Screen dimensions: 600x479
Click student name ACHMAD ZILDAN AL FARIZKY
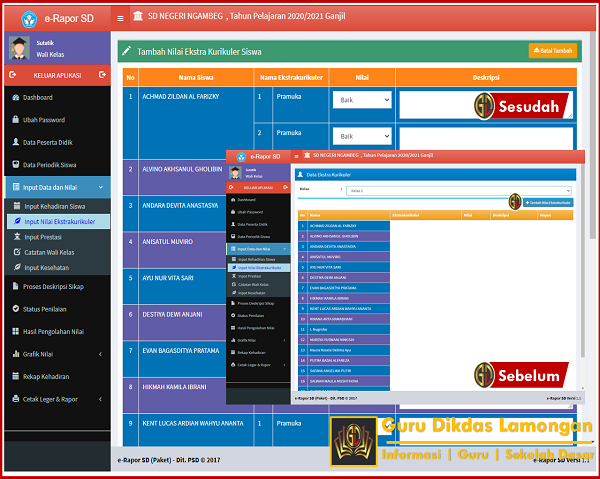(181, 96)
